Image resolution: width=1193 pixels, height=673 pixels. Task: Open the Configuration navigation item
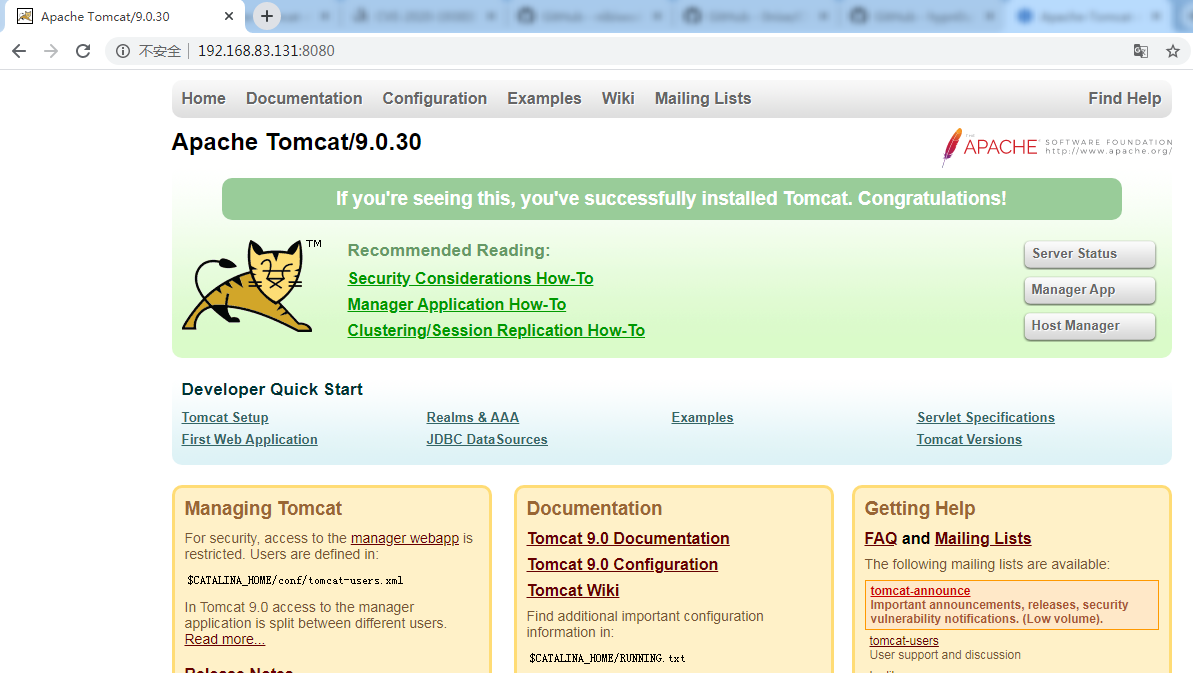(434, 99)
